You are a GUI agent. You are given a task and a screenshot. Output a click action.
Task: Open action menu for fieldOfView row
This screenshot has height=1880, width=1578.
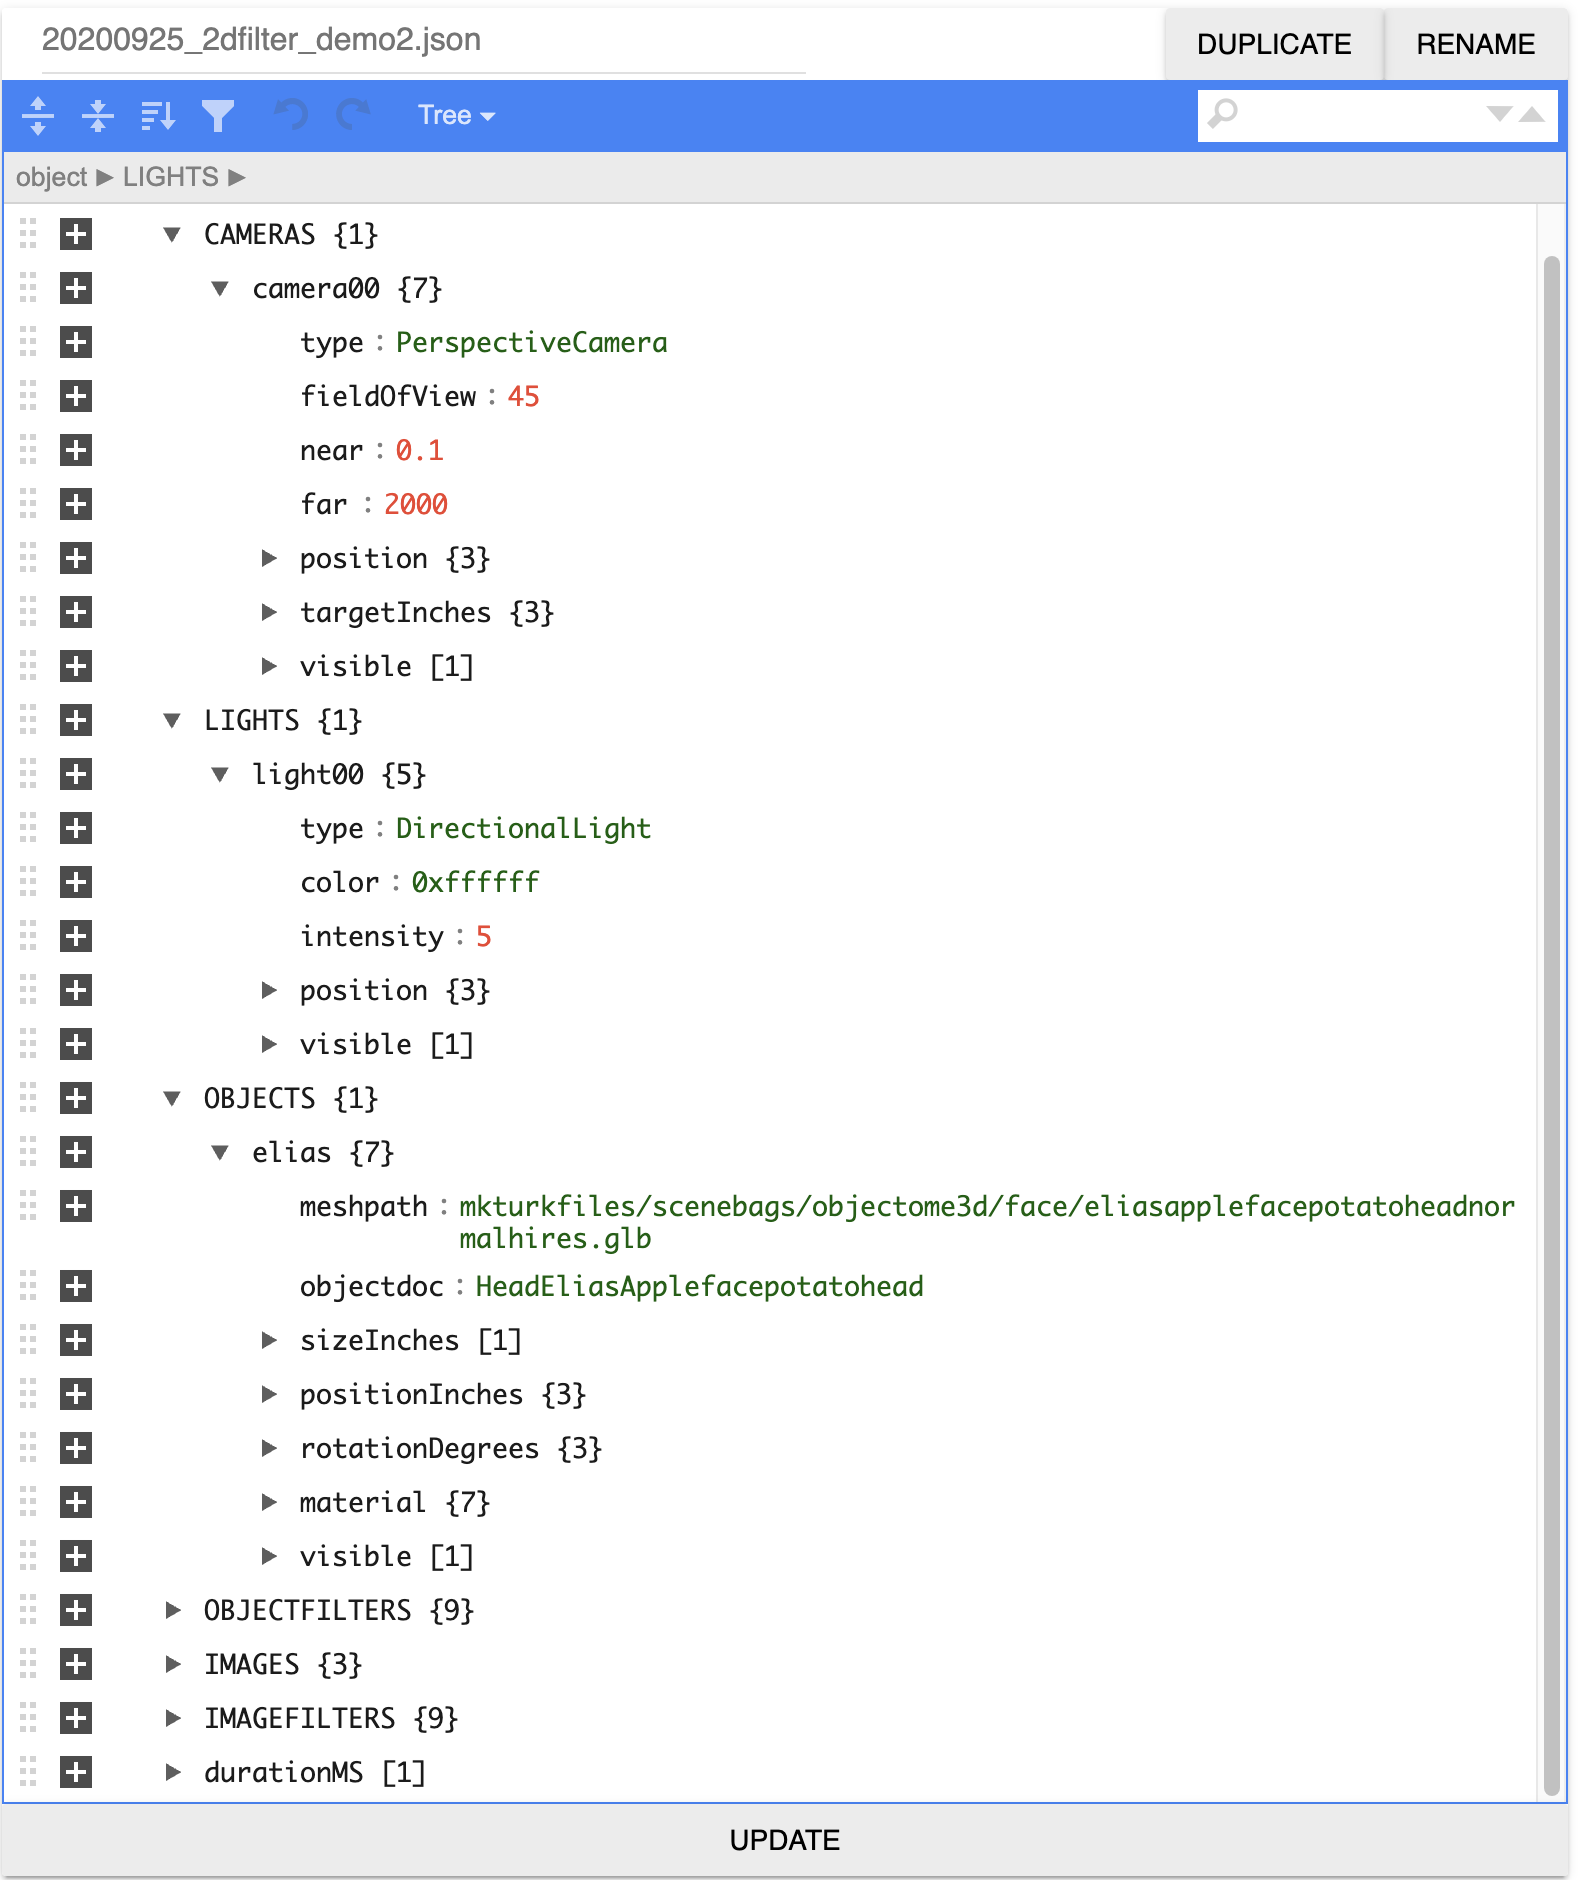click(x=76, y=397)
